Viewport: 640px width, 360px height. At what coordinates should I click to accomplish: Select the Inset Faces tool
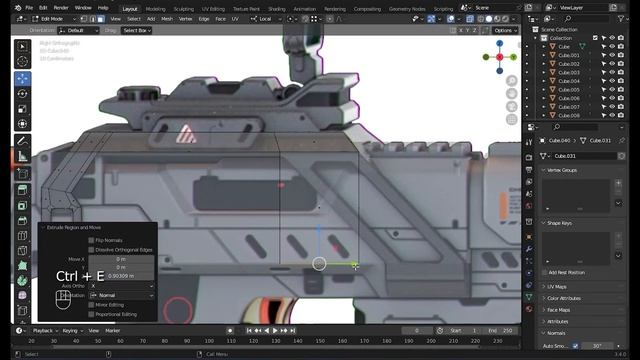[22, 205]
